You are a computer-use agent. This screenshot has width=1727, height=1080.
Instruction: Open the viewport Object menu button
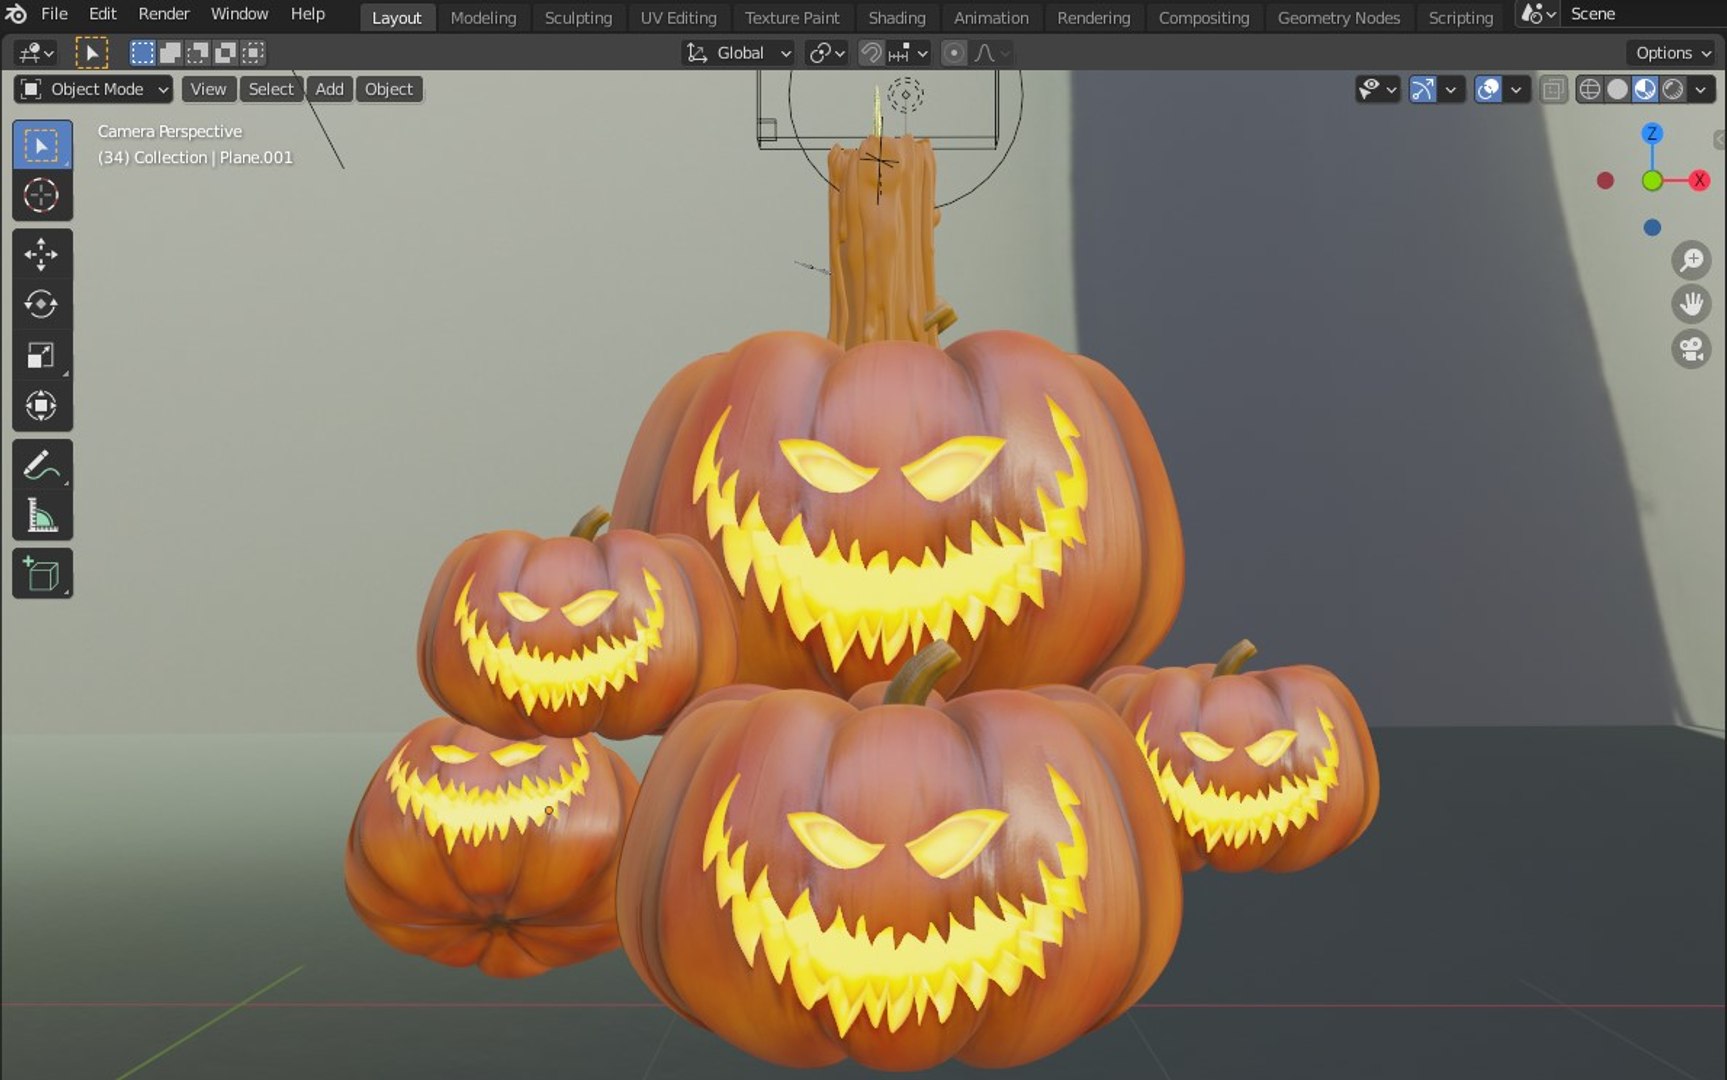(x=388, y=89)
